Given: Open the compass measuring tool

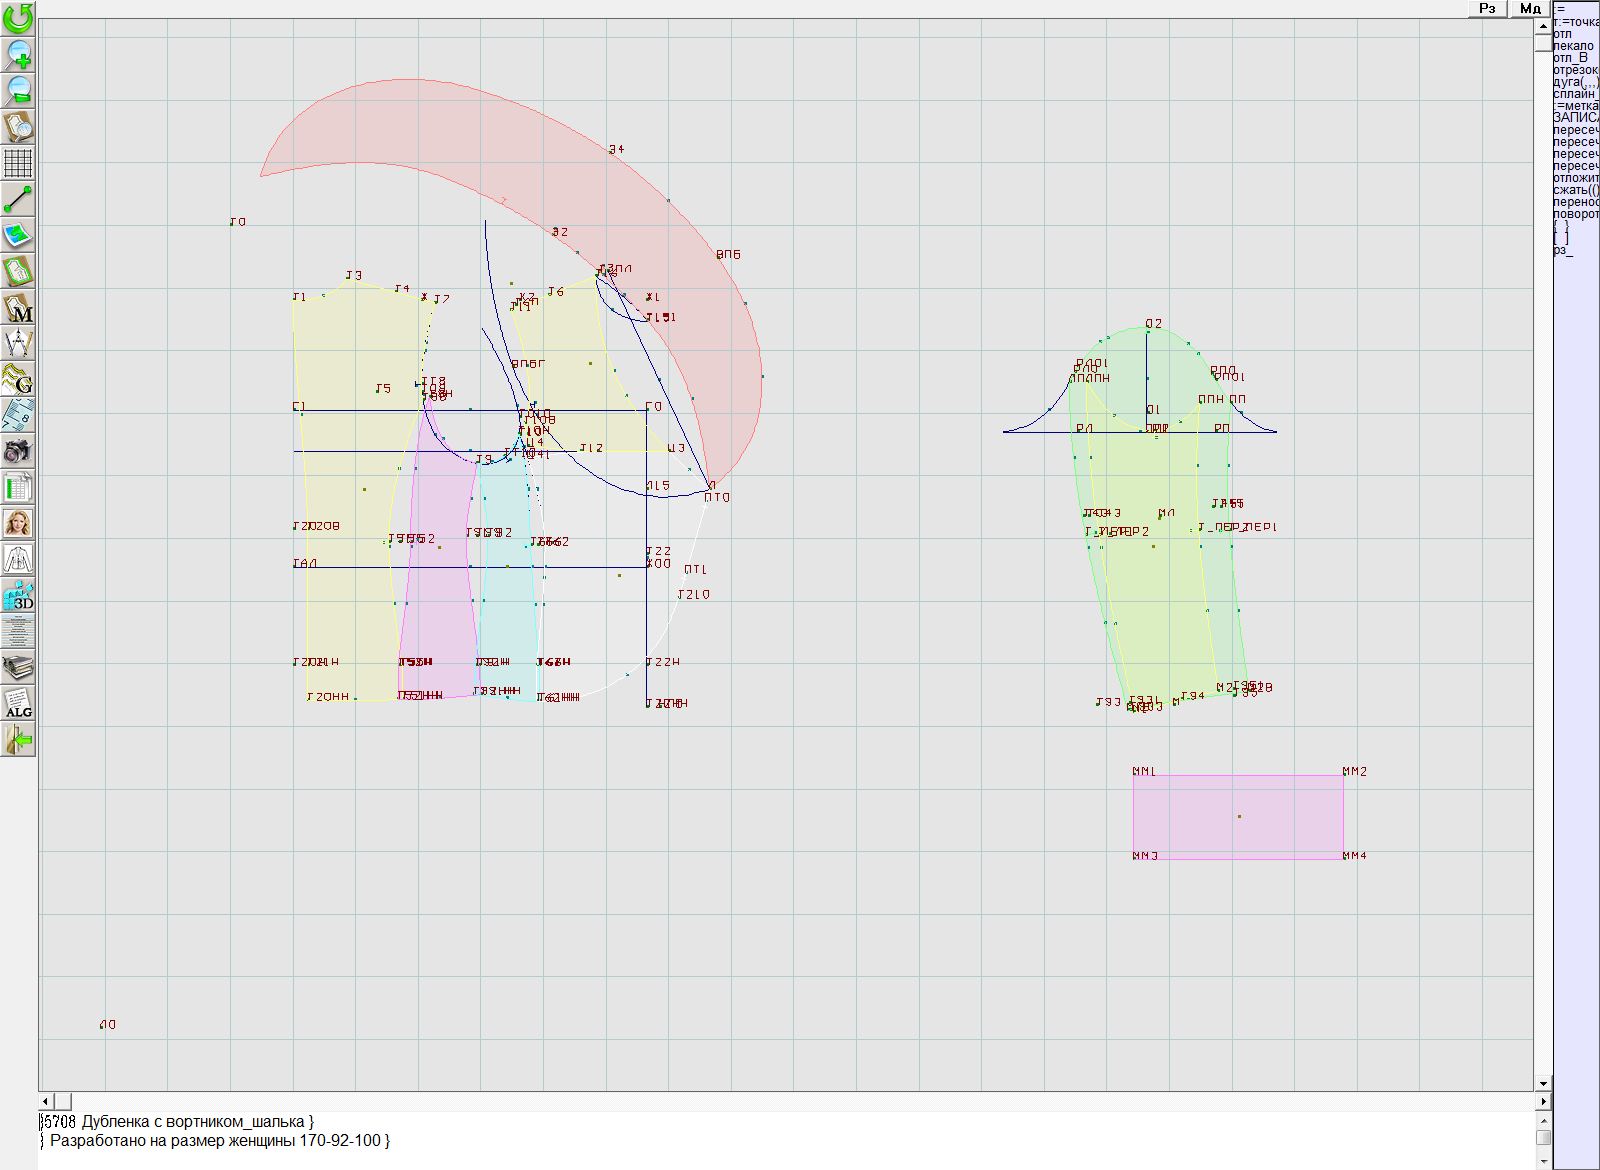Looking at the screenshot, I should (18, 343).
